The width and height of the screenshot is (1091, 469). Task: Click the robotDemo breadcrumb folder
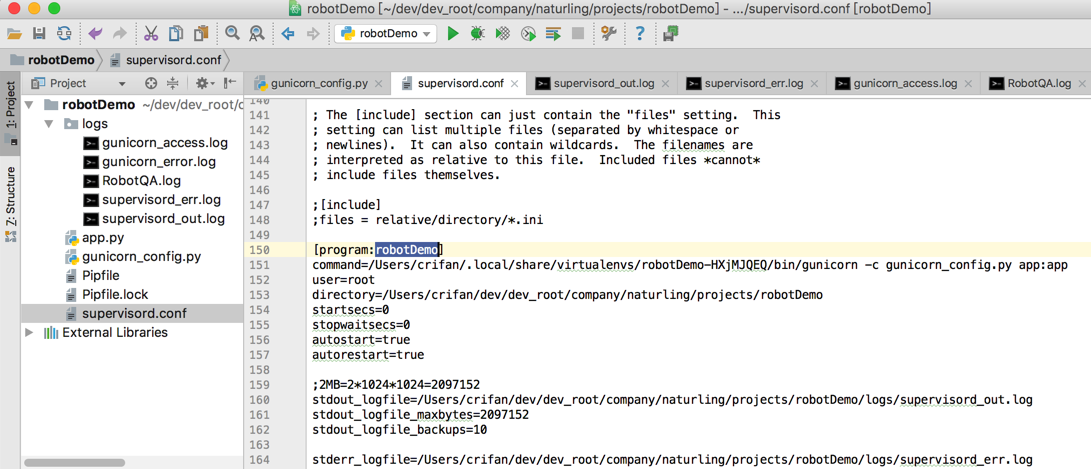[53, 60]
